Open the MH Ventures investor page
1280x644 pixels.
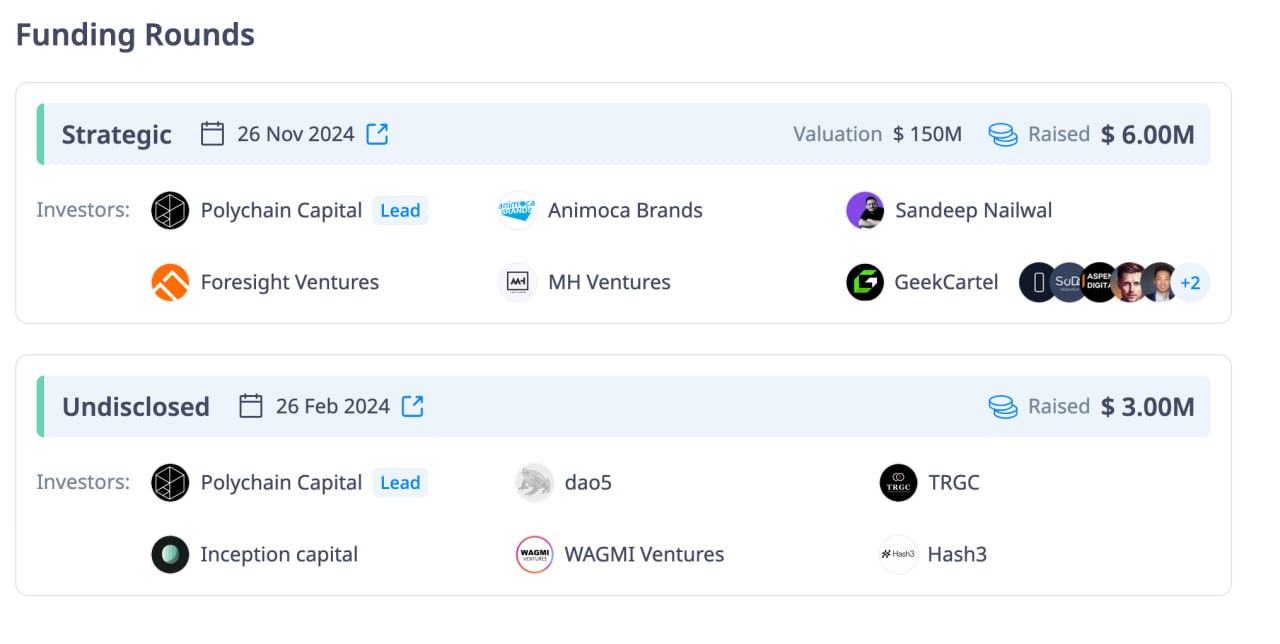pyautogui.click(x=609, y=283)
